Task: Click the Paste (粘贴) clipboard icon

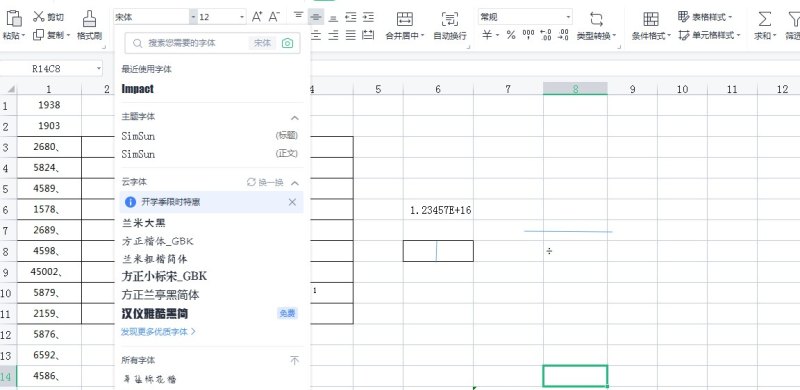Action: point(13,18)
